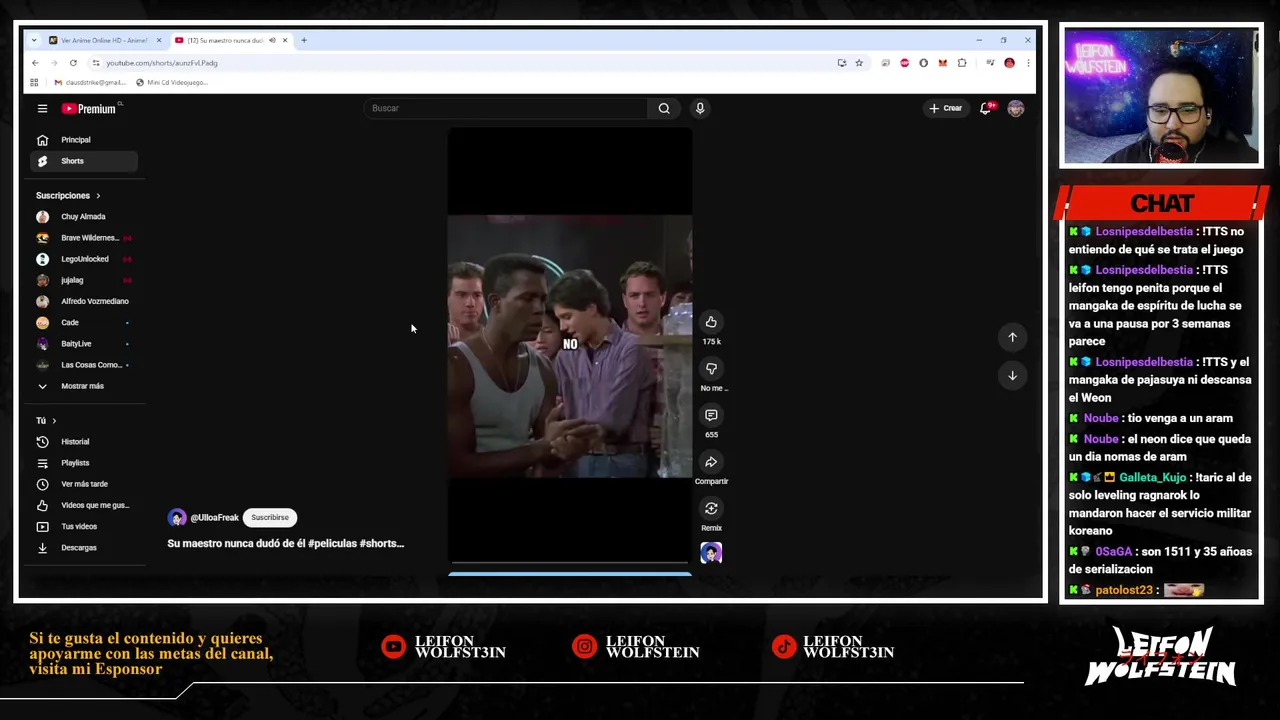Image resolution: width=1280 pixels, height=720 pixels.
Task: Open the Gmail bookmark
Action: [90, 82]
